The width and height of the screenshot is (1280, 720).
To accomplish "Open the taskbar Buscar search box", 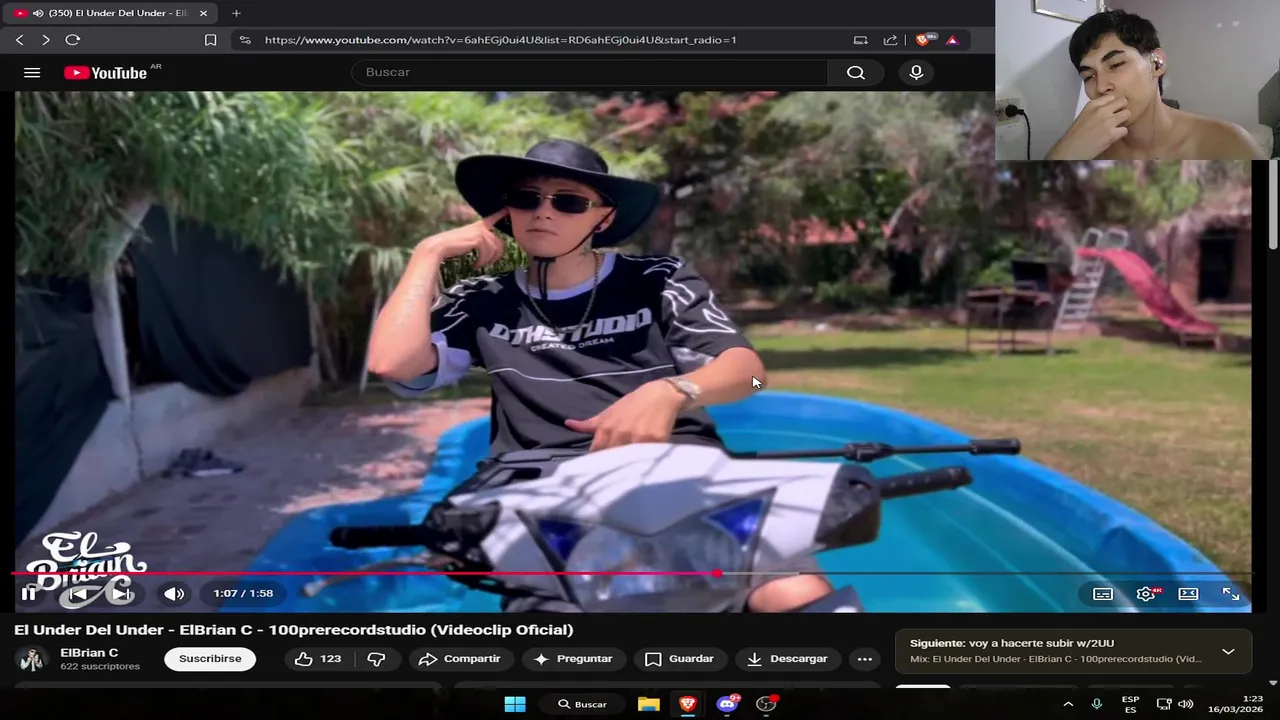I will click(583, 704).
